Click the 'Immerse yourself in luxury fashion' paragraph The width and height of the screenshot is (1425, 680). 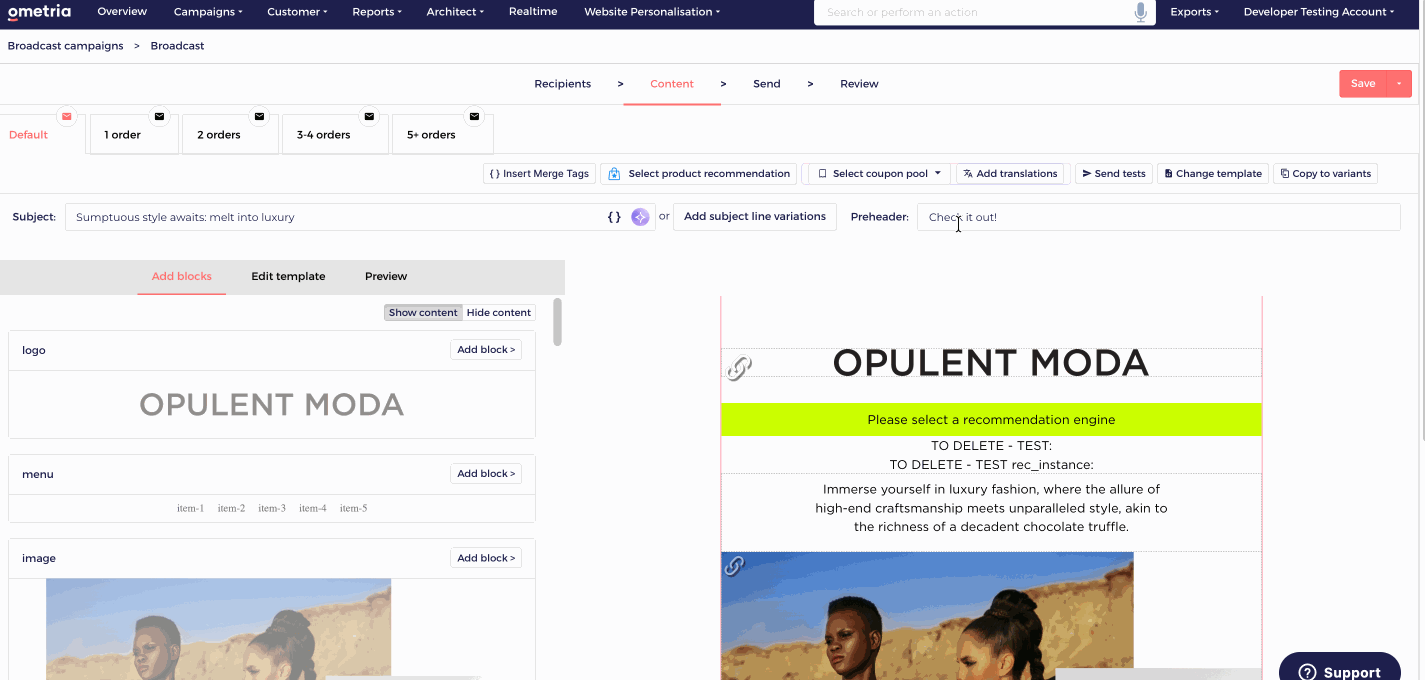pyautogui.click(x=991, y=508)
